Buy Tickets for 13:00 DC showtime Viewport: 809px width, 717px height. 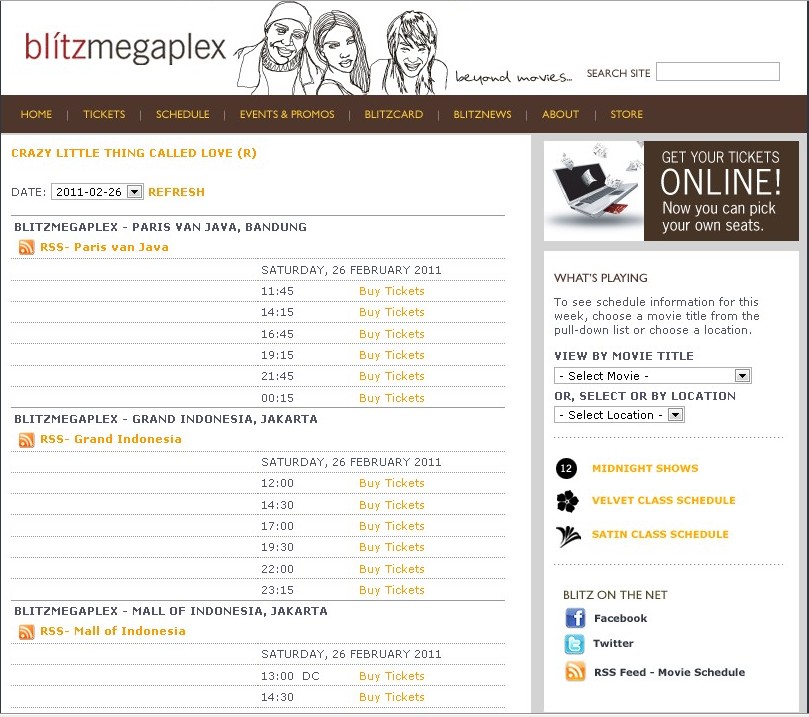click(x=392, y=676)
